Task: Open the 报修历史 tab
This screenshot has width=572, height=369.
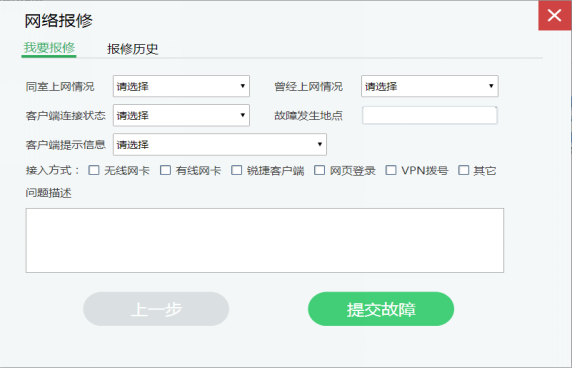Action: click(x=132, y=49)
